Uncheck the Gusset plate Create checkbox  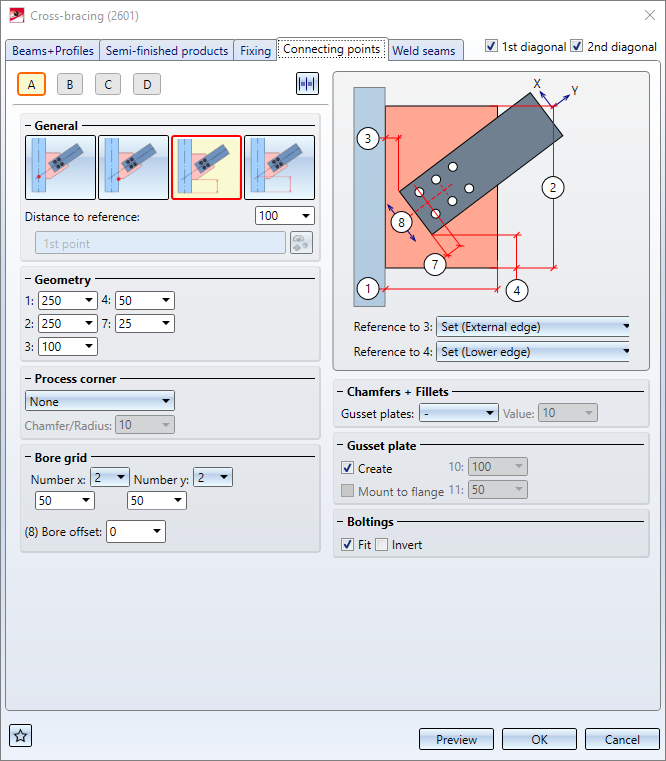347,468
